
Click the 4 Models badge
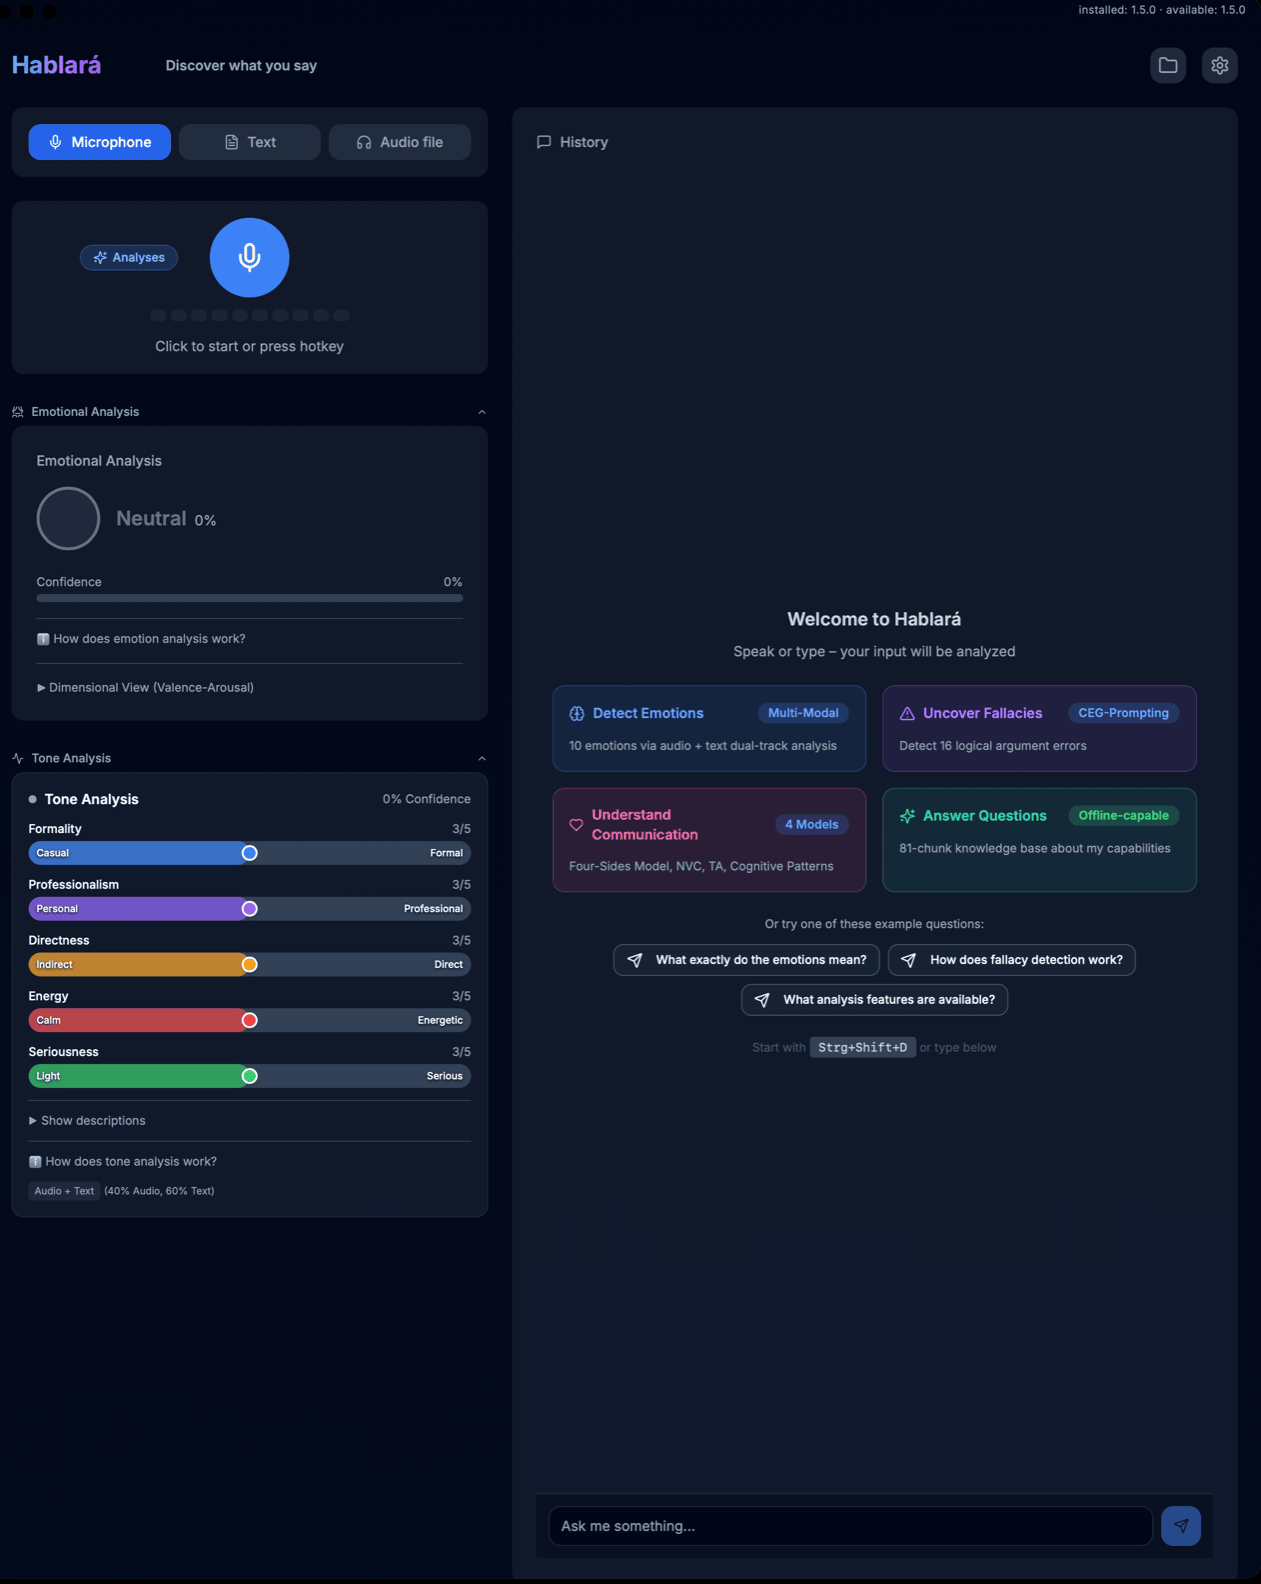point(811,824)
